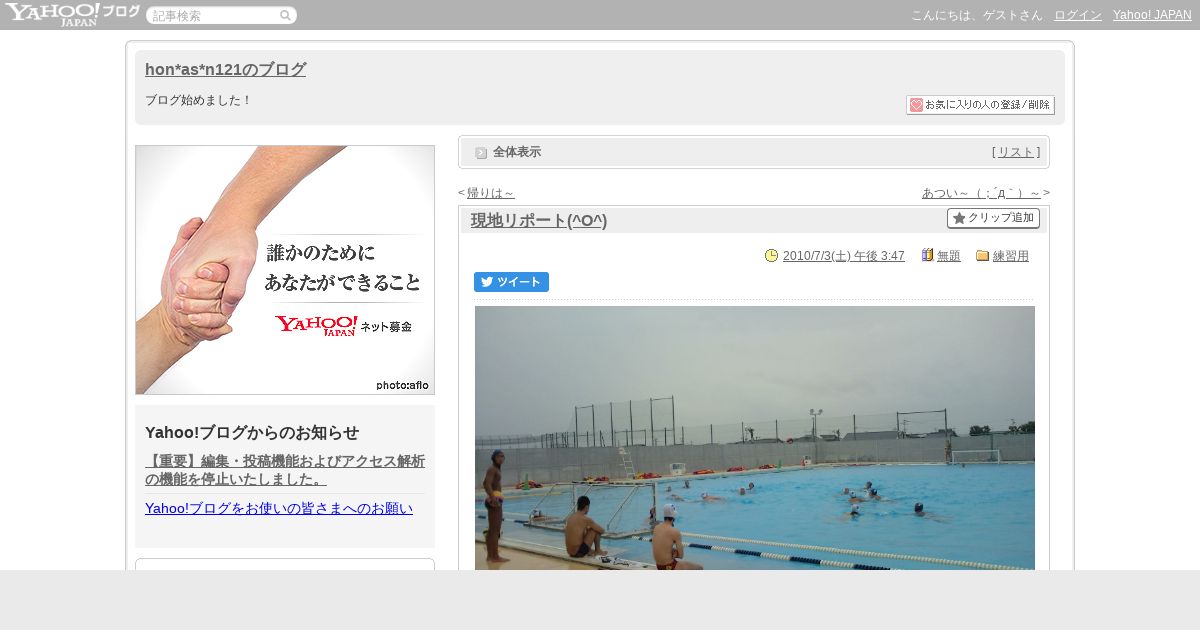1200x630 pixels.
Task: Click the クリップ追加 button
Action: 993,218
